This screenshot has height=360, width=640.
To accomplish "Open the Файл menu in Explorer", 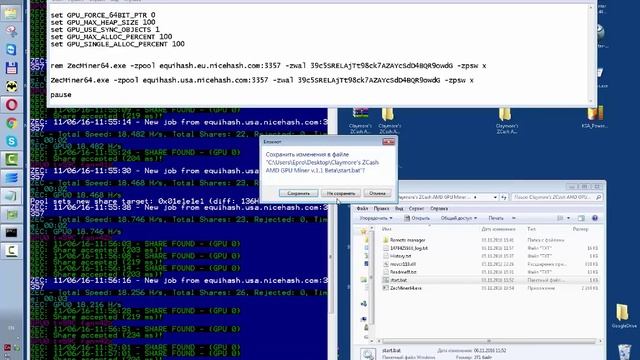I will pyautogui.click(x=362, y=209).
